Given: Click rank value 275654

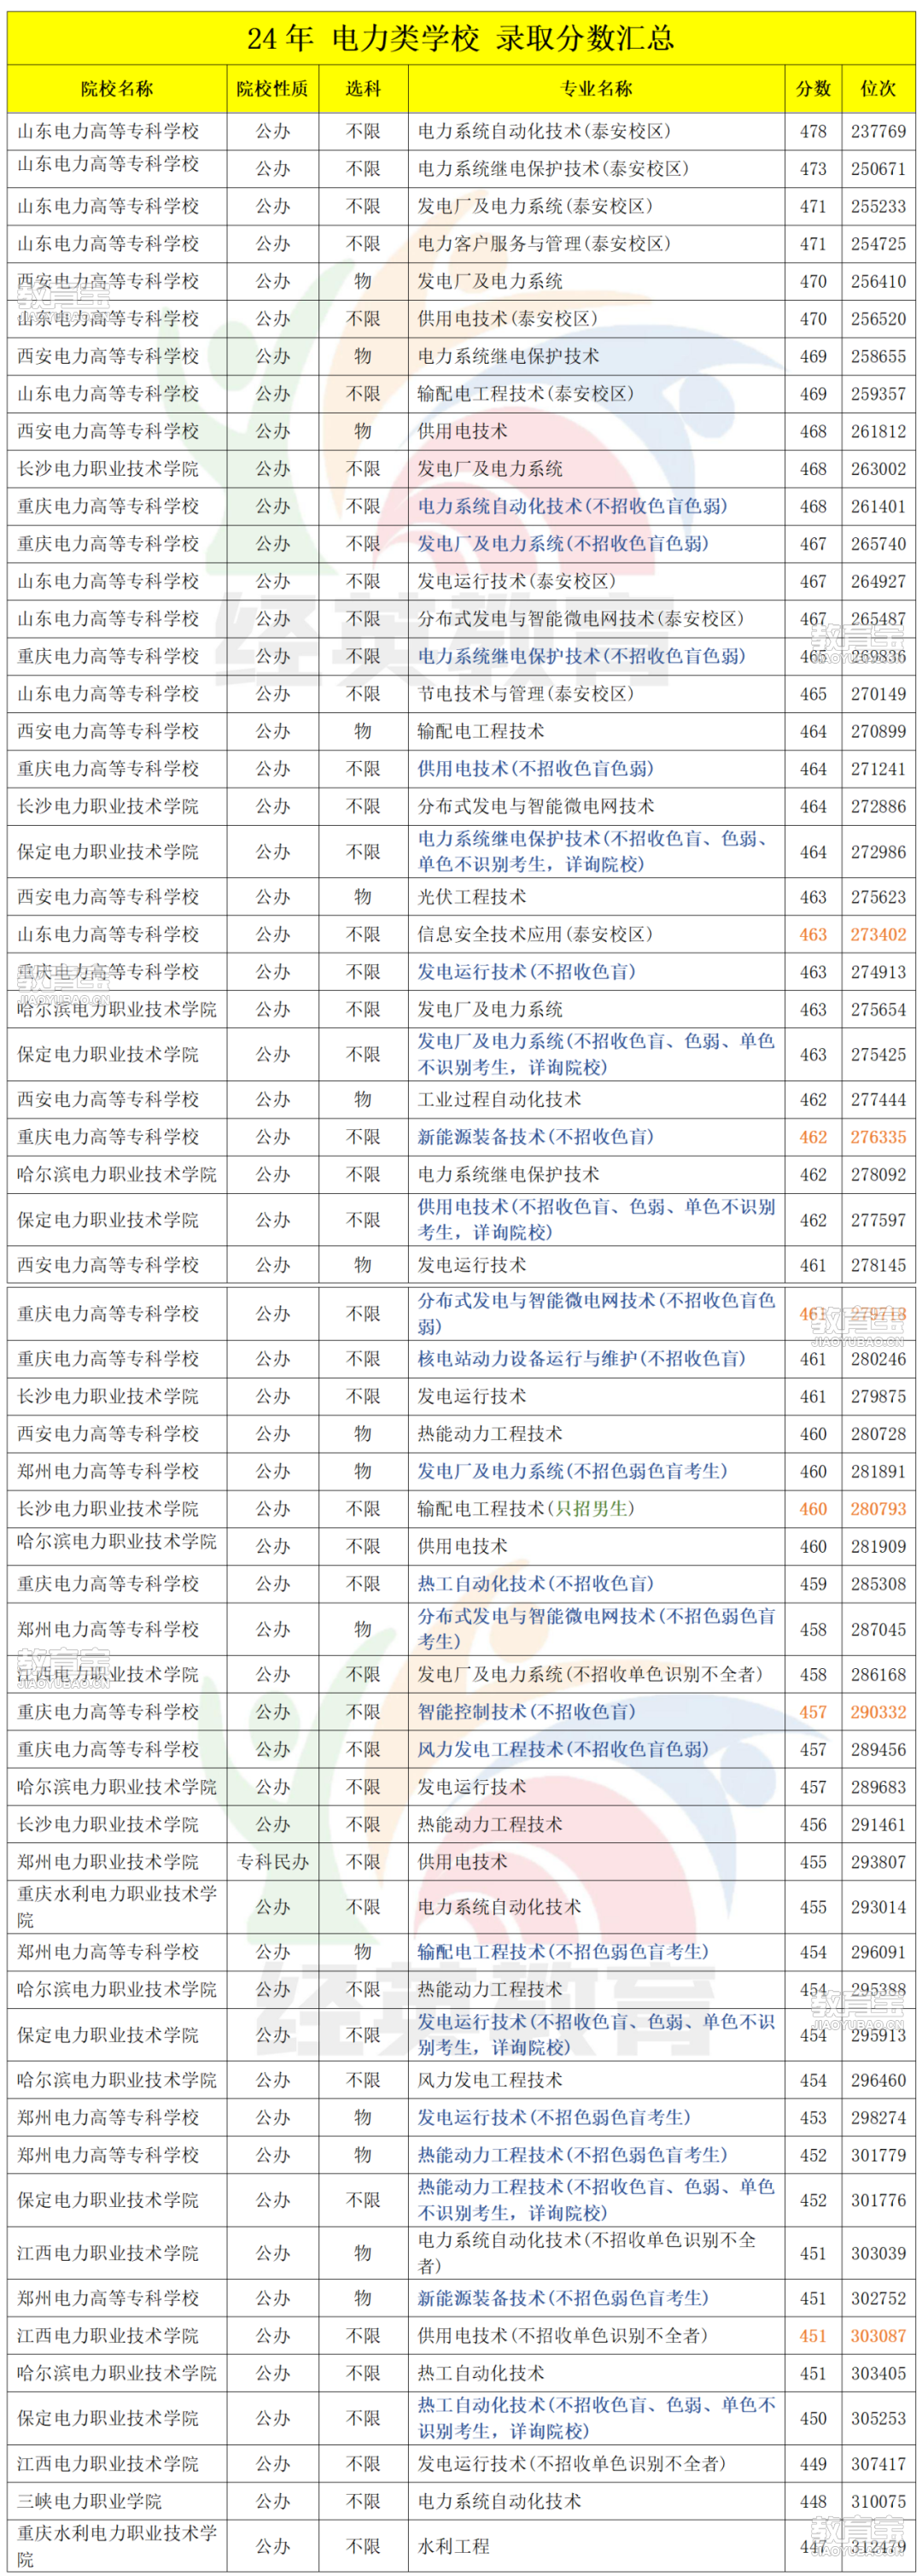Looking at the screenshot, I should coord(878,1009).
